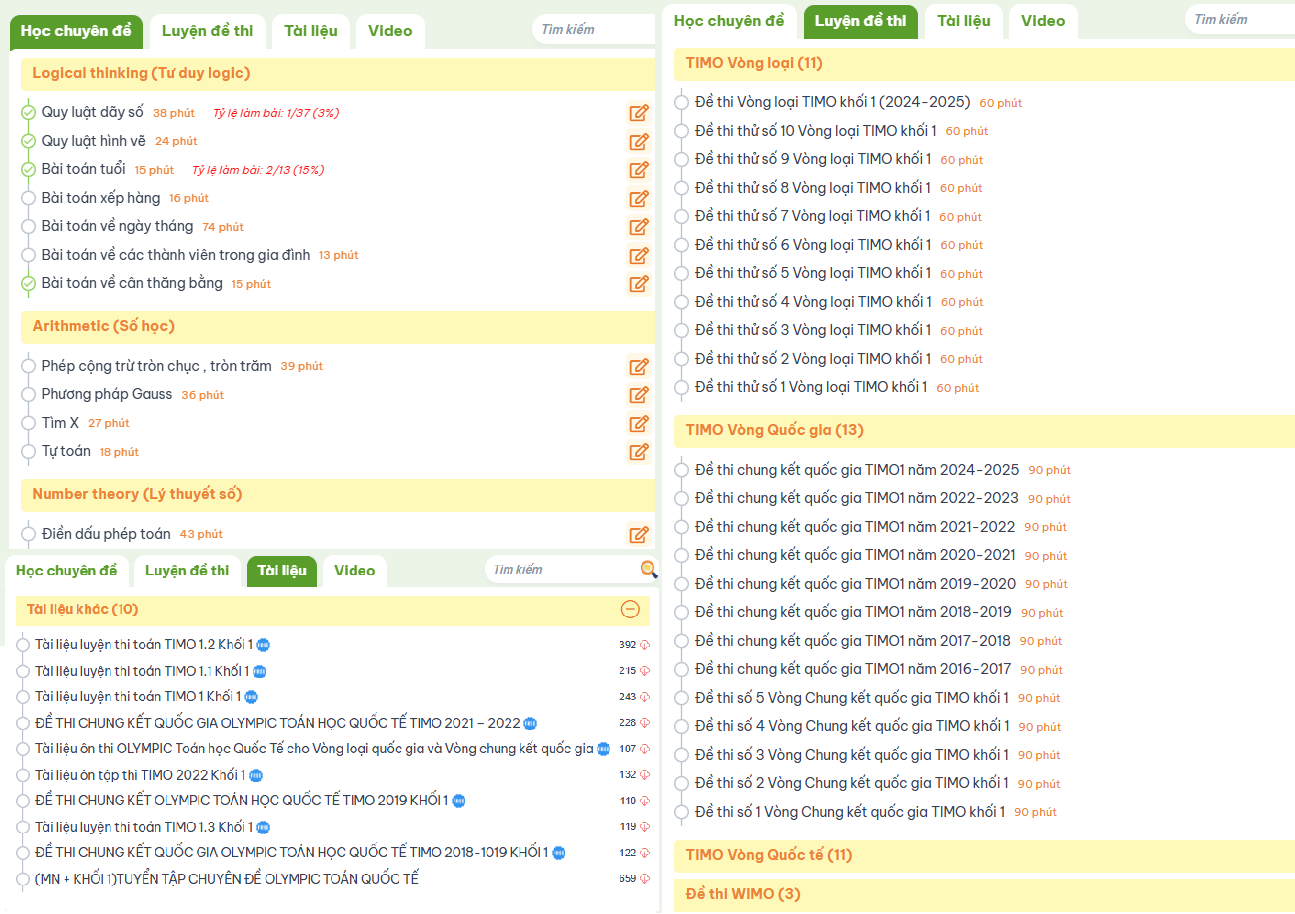Open the Video tab above the Tài liệu khác list
Screen dimensions: 1295x914
[354, 571]
